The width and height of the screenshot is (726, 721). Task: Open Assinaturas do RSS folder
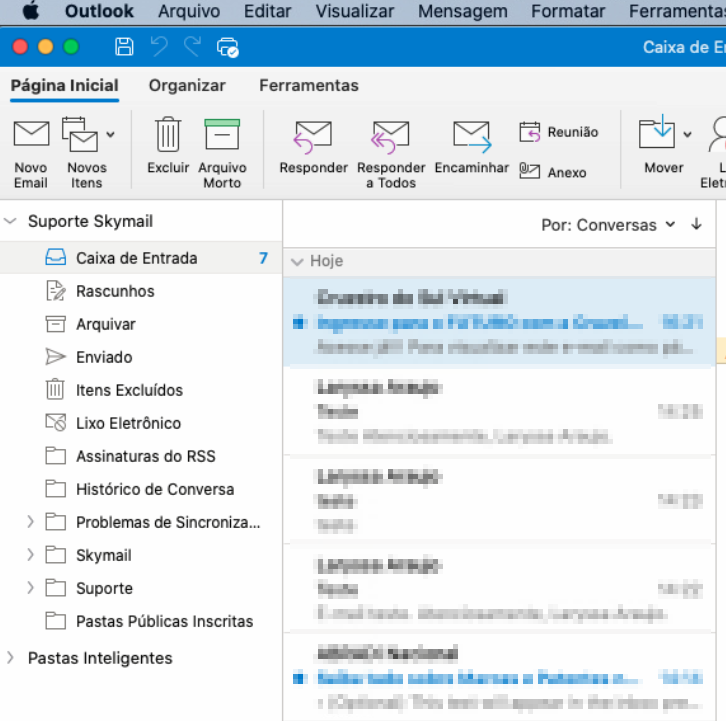pos(141,456)
